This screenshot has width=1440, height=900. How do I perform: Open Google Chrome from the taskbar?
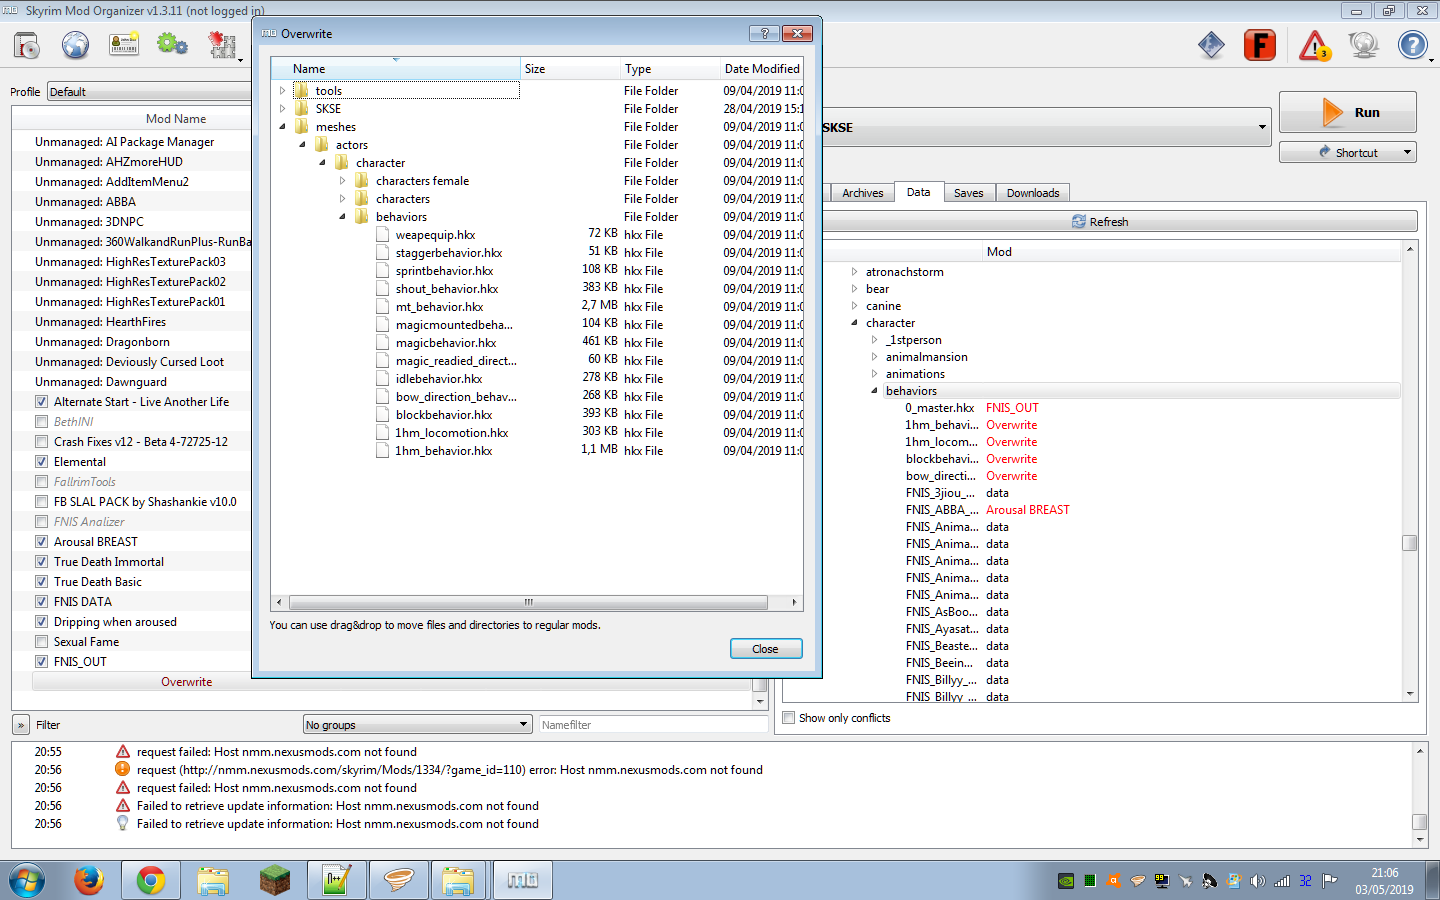click(x=151, y=880)
